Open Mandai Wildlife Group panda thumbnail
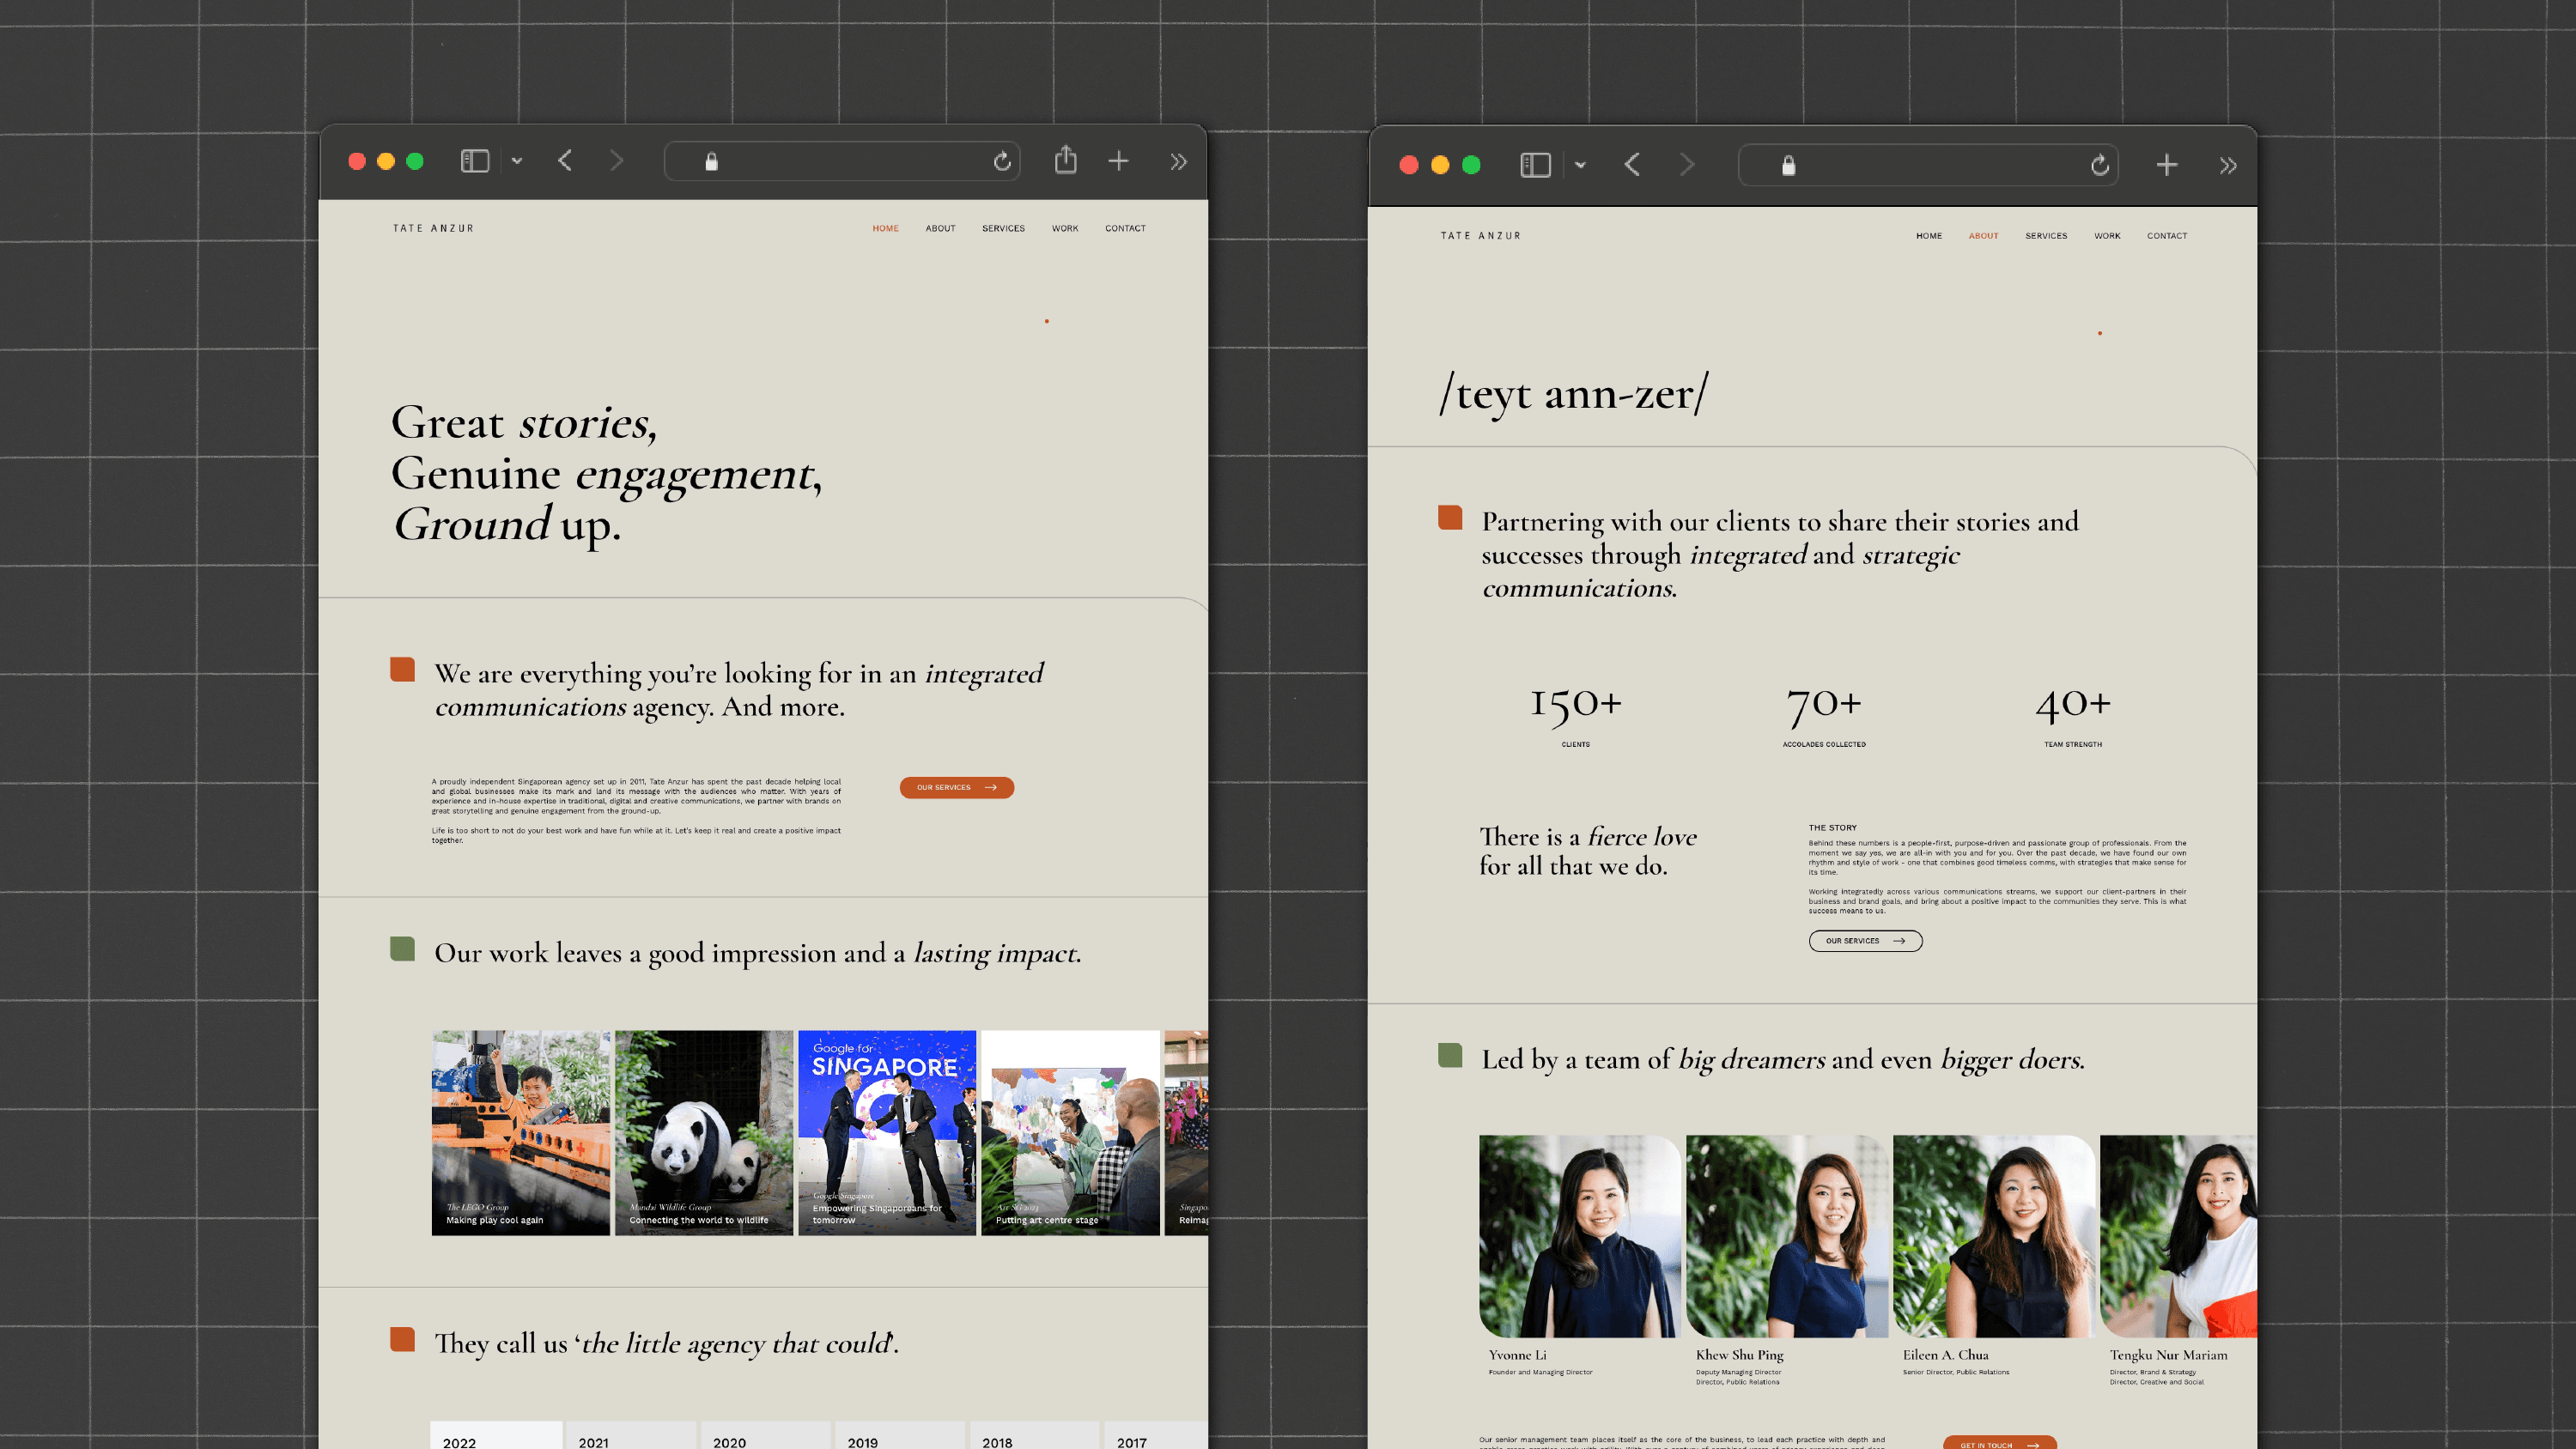The image size is (2576, 1449). [x=704, y=1132]
